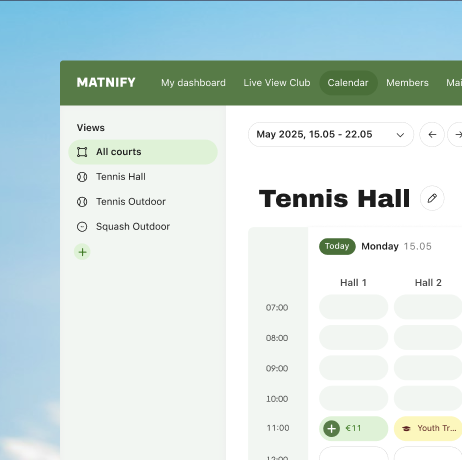Click the €11 price label at 11:00
This screenshot has width=462, height=460.
(x=353, y=428)
